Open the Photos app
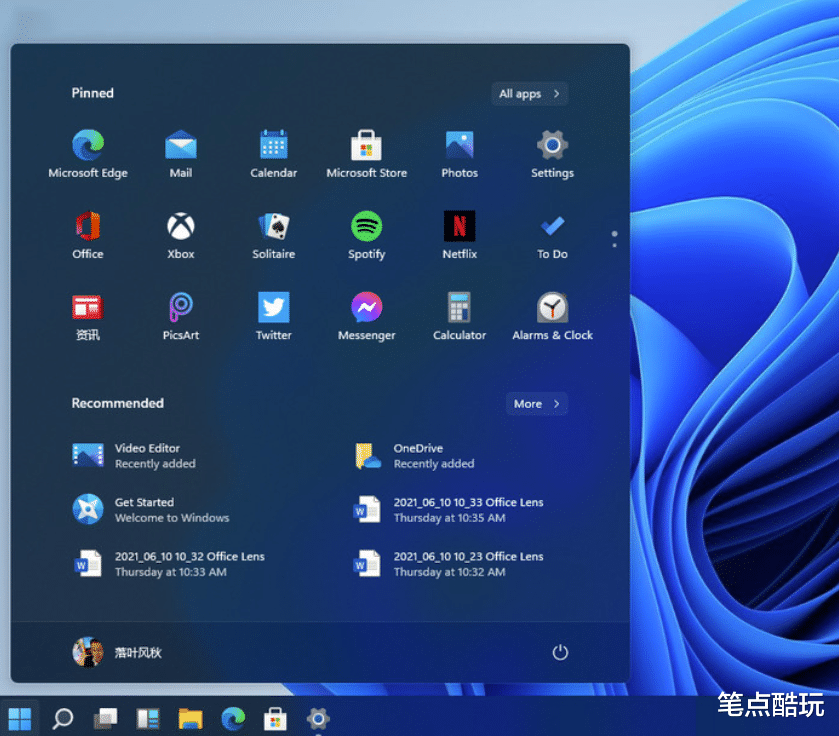This screenshot has height=736, width=839. click(x=459, y=145)
